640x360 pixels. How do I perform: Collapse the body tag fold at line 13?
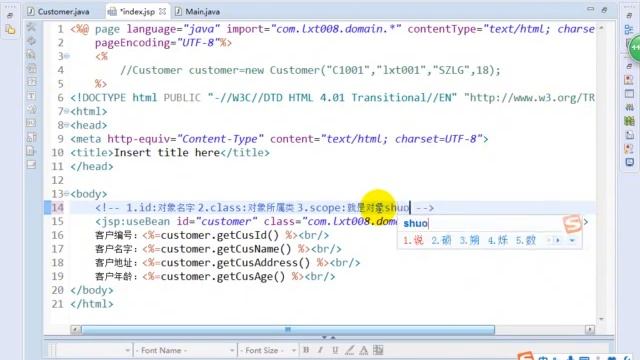tap(67, 193)
